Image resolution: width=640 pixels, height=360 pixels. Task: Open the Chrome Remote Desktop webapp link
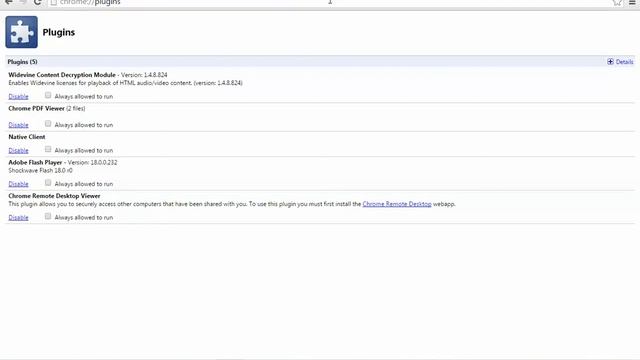coord(397,204)
